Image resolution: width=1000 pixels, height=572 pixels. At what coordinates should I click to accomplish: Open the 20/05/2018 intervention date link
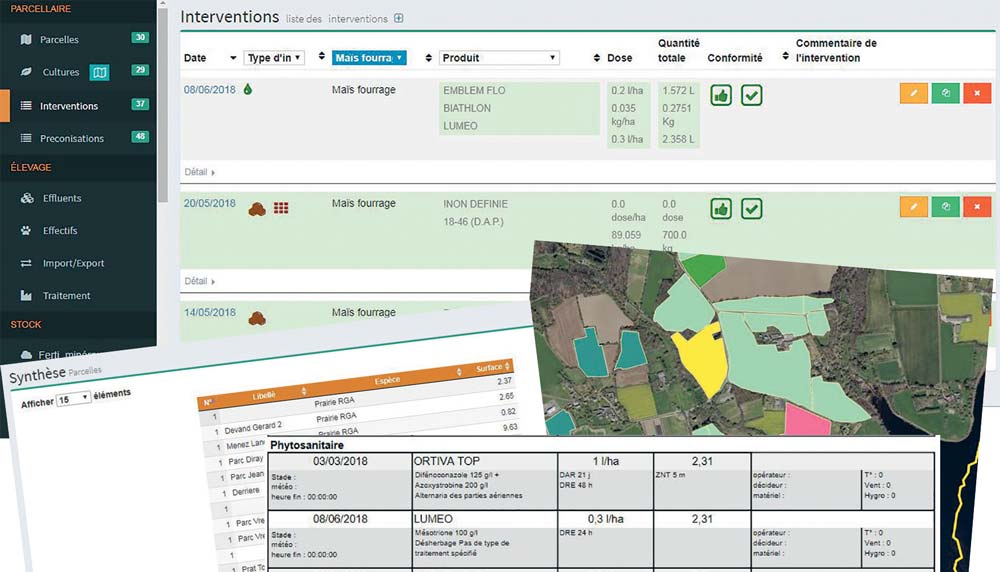click(x=210, y=203)
